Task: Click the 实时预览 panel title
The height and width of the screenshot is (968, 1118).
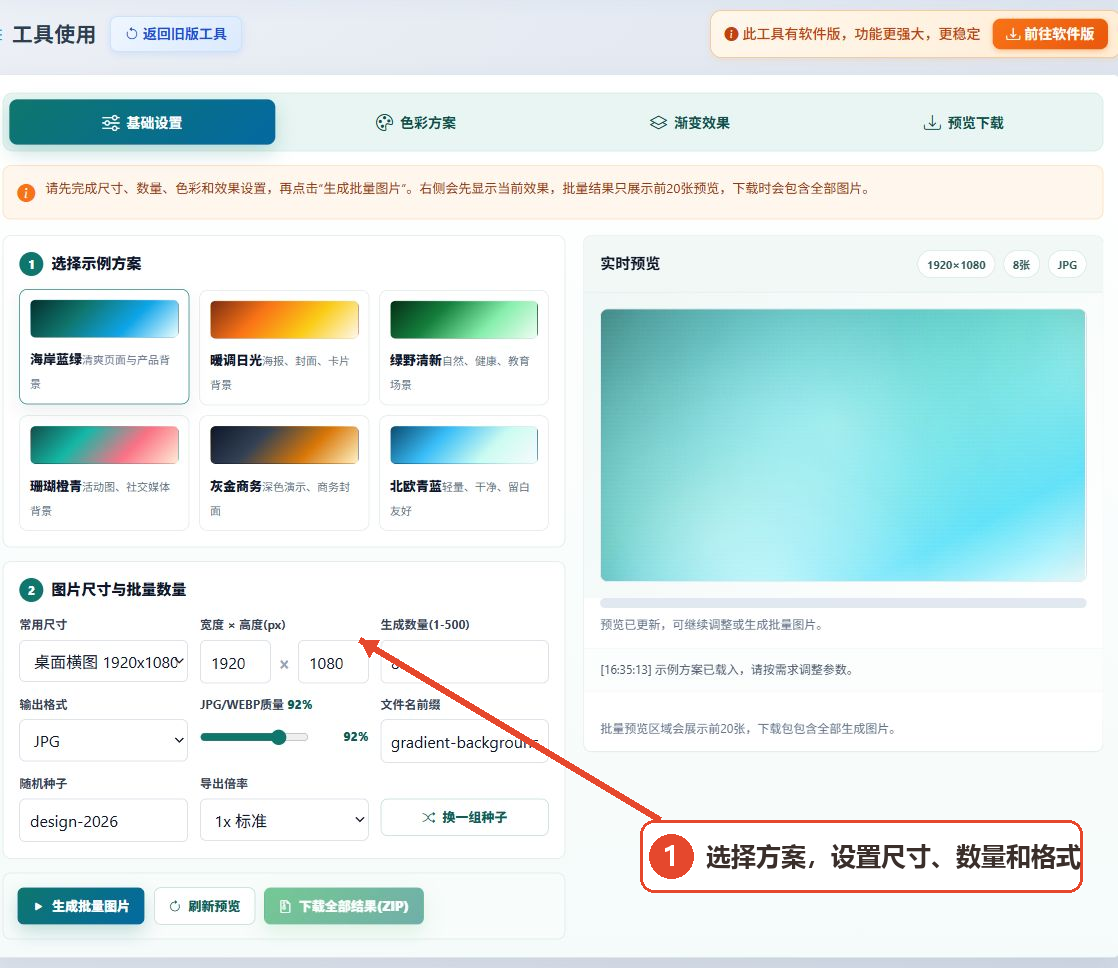Action: click(630, 264)
